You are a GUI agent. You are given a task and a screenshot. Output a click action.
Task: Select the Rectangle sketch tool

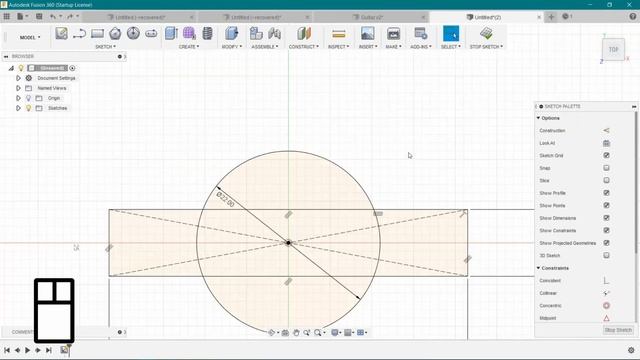tap(97, 33)
